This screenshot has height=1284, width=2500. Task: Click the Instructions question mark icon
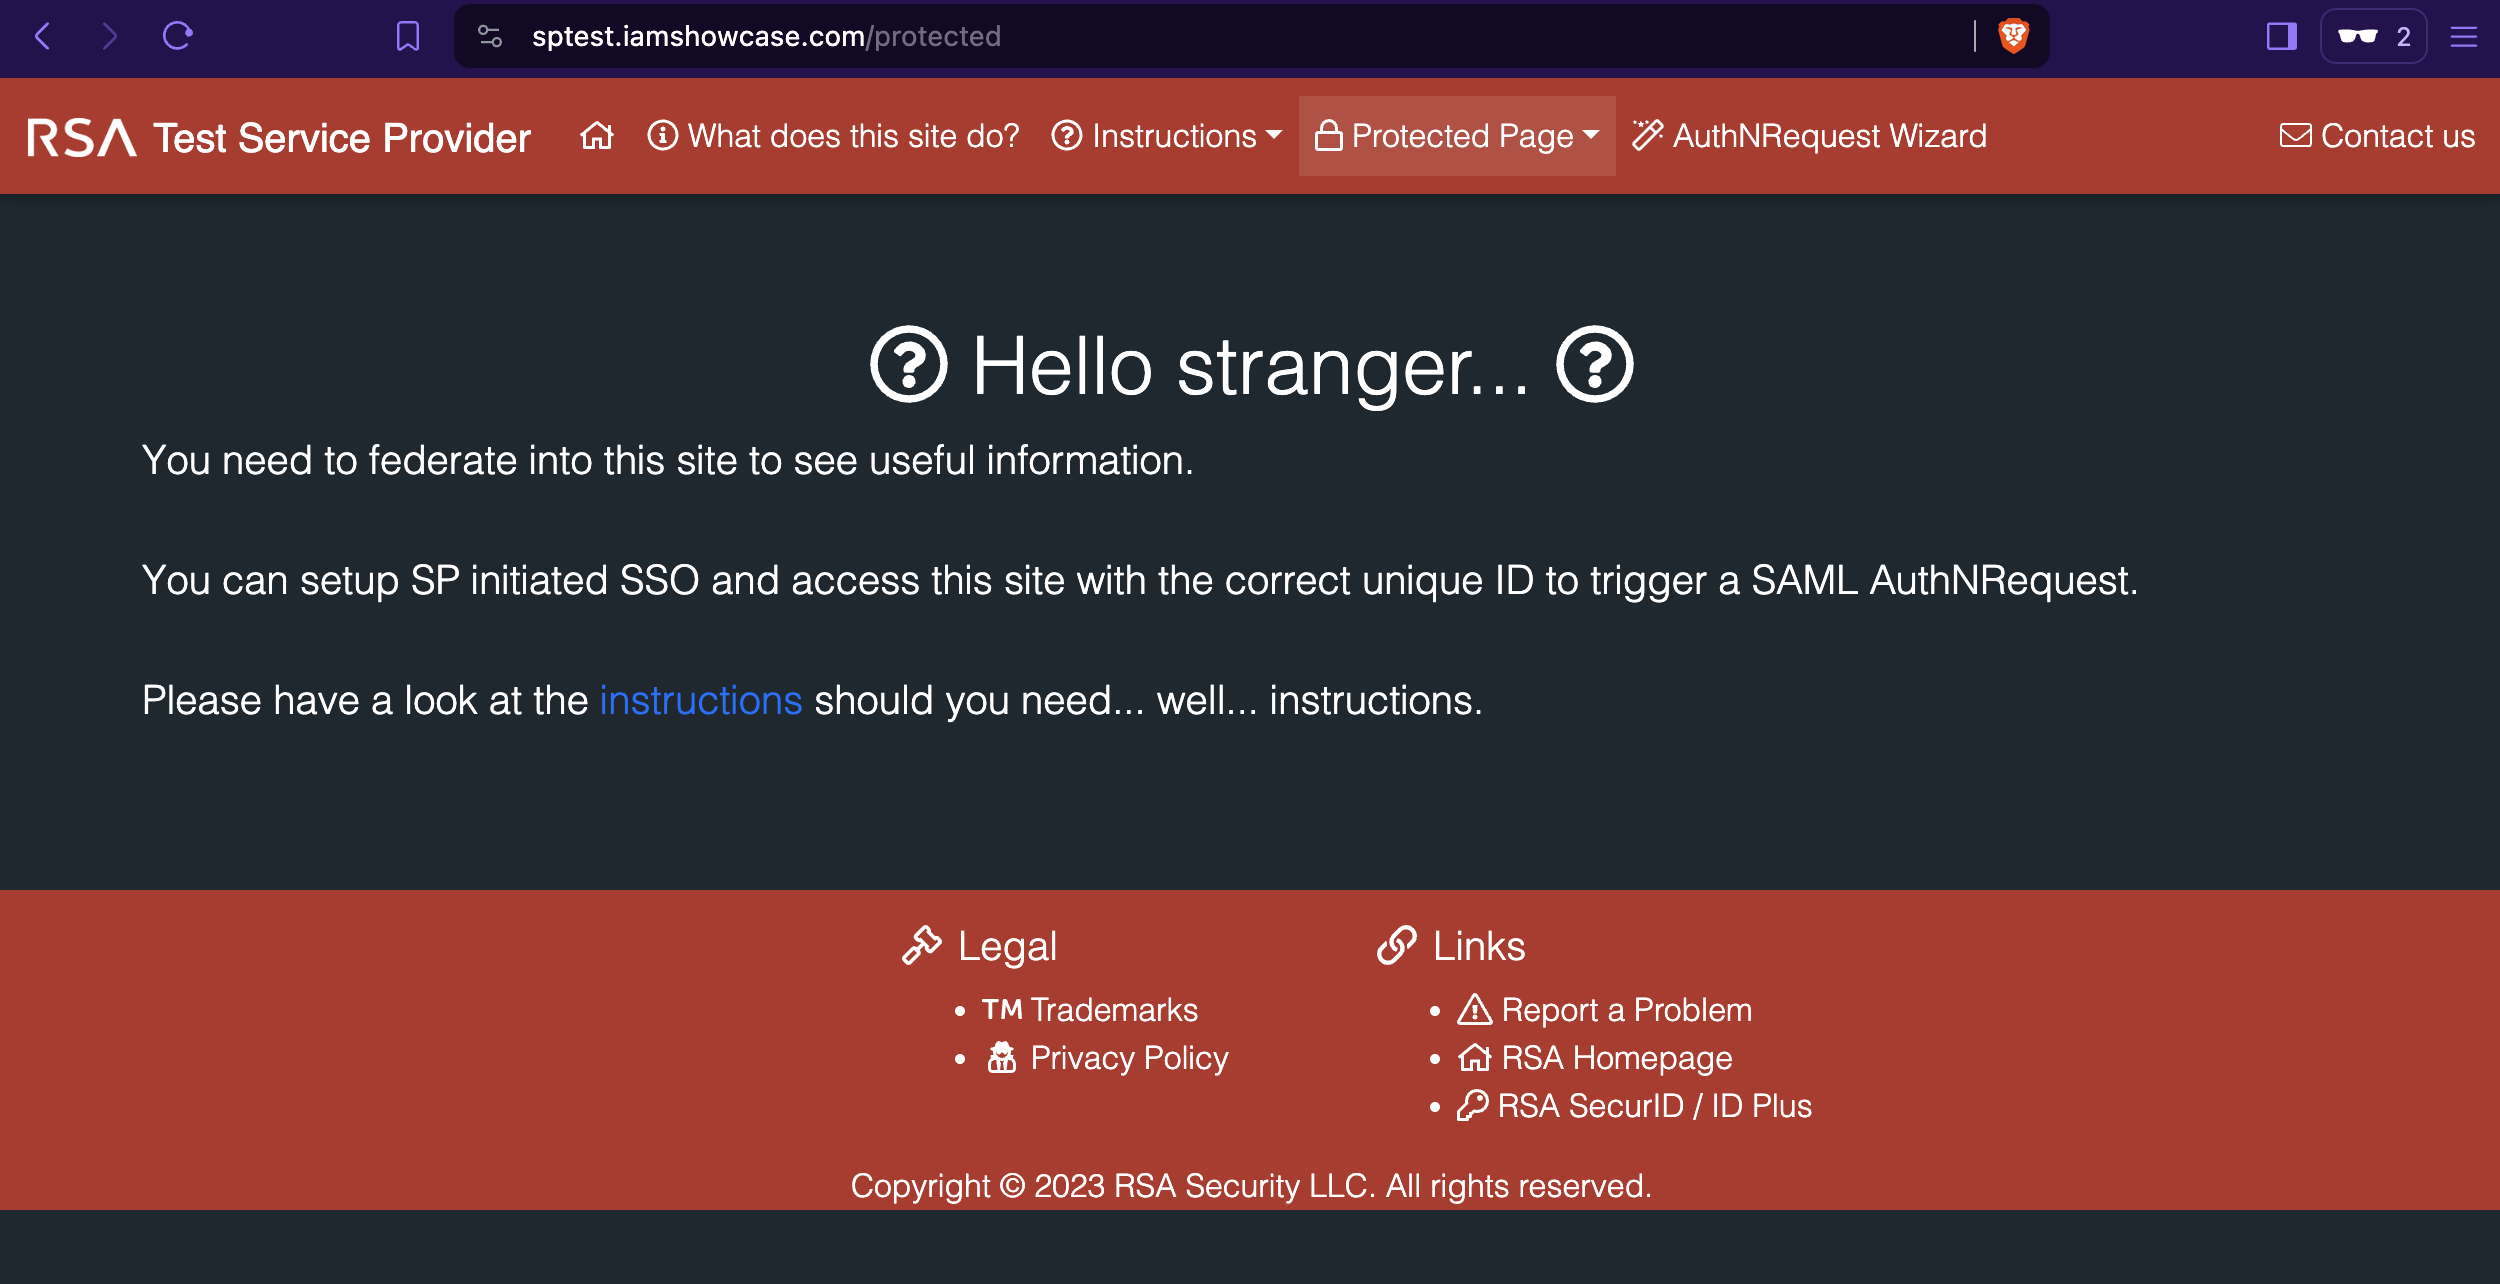(x=1066, y=136)
